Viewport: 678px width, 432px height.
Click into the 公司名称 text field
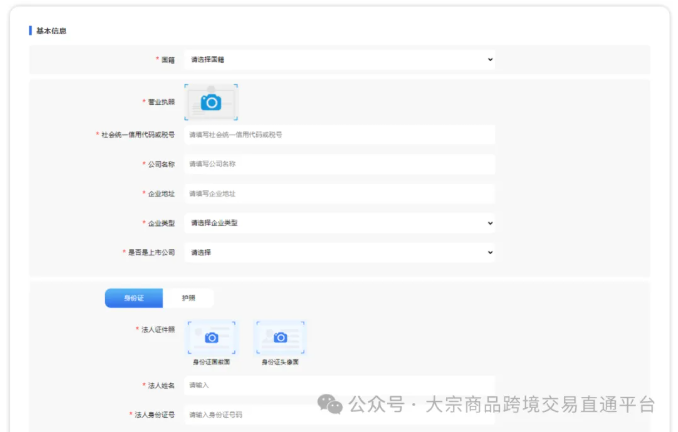tap(339, 164)
